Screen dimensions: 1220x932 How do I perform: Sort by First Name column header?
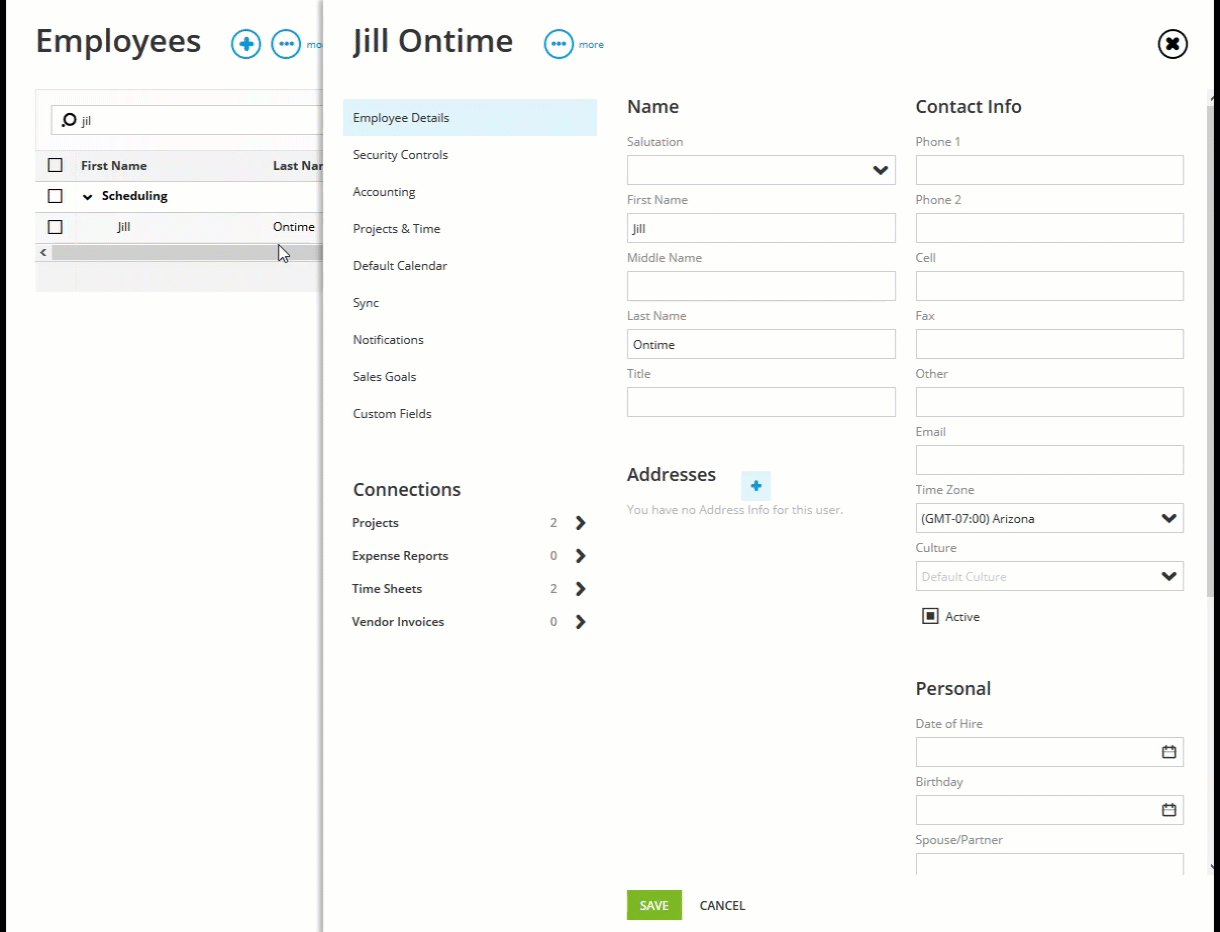(114, 166)
